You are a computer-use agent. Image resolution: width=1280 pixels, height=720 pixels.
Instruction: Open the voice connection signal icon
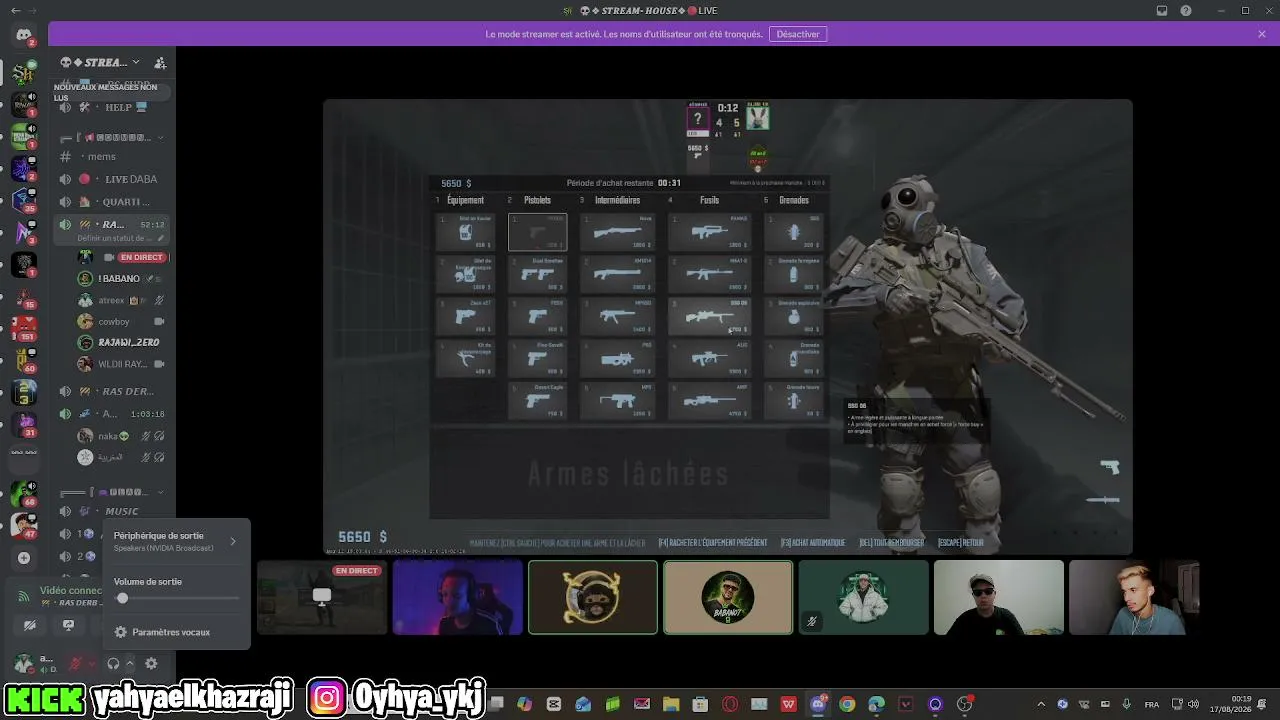tap(24, 597)
